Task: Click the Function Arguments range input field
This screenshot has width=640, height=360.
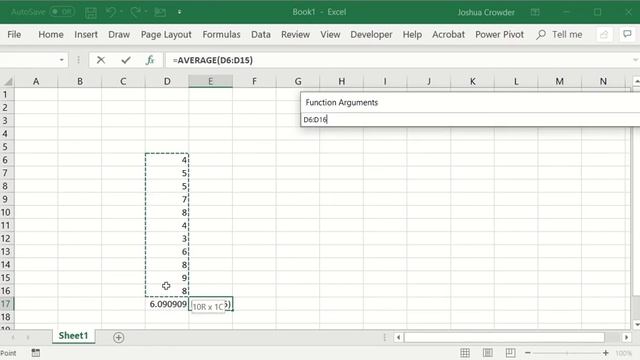Action: [469, 120]
